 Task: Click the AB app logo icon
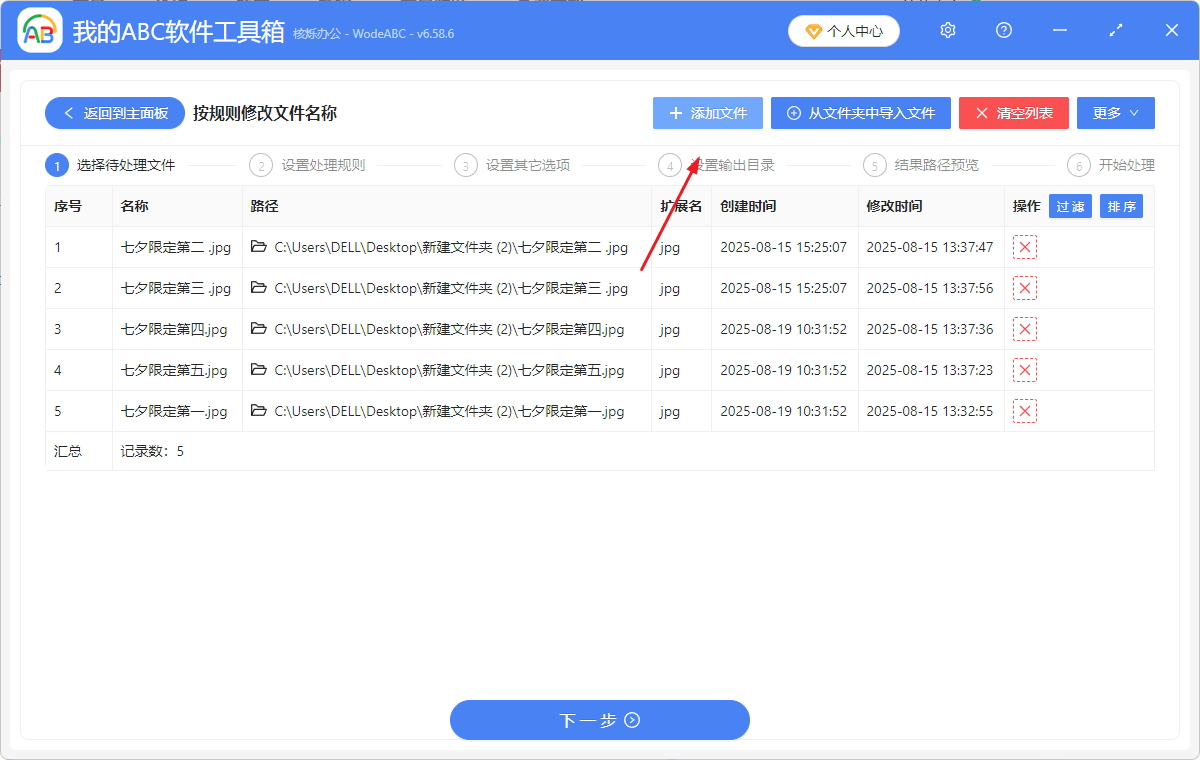(x=39, y=30)
